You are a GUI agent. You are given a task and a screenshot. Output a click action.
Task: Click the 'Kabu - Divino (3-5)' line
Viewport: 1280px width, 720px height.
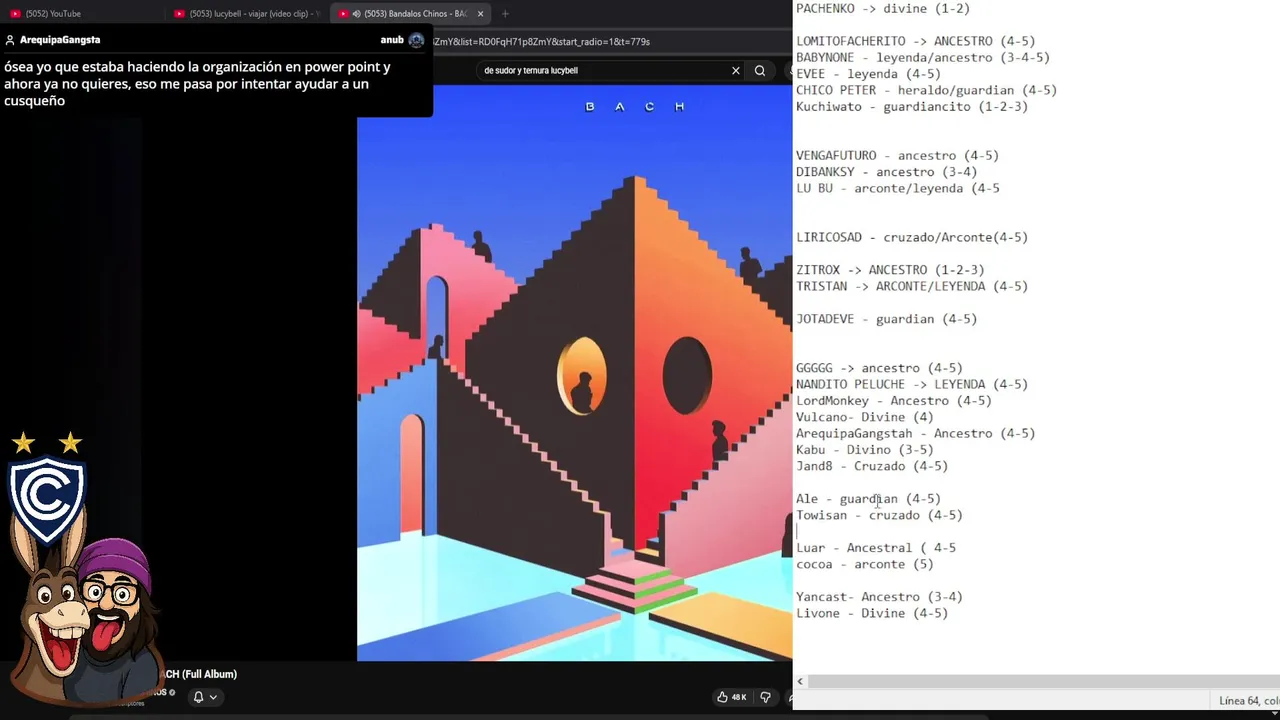(x=865, y=450)
